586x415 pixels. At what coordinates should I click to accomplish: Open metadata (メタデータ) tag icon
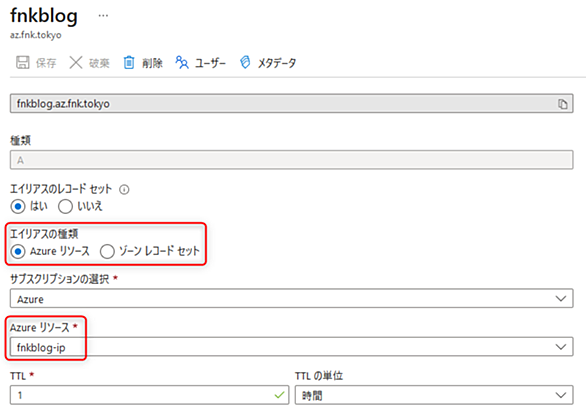click(x=245, y=62)
